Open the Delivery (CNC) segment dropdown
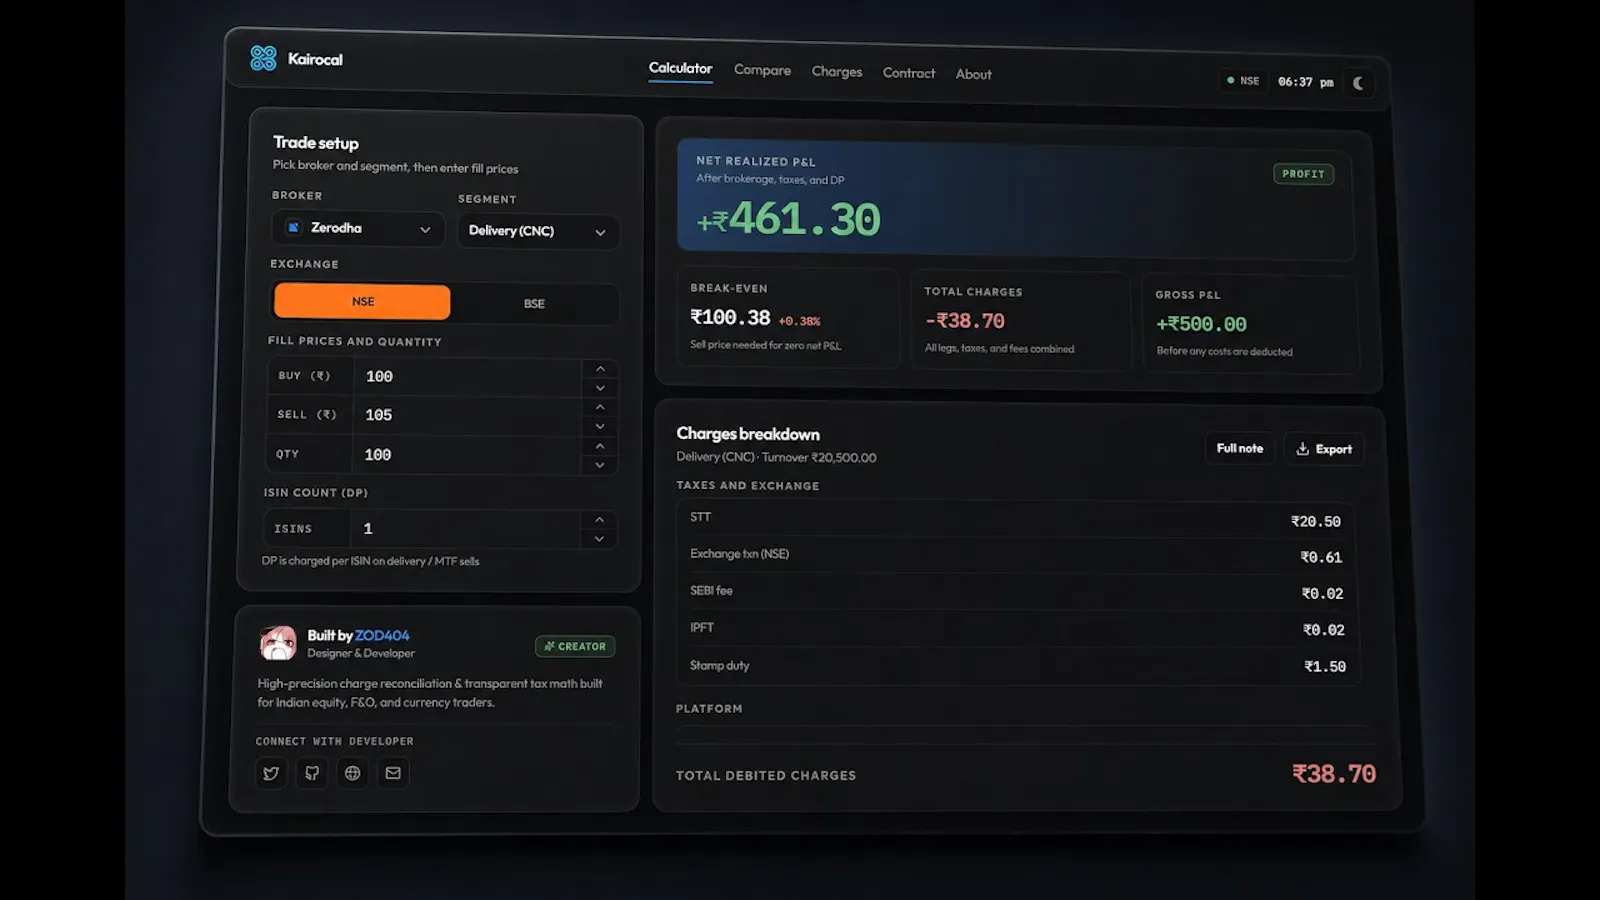 (x=538, y=231)
